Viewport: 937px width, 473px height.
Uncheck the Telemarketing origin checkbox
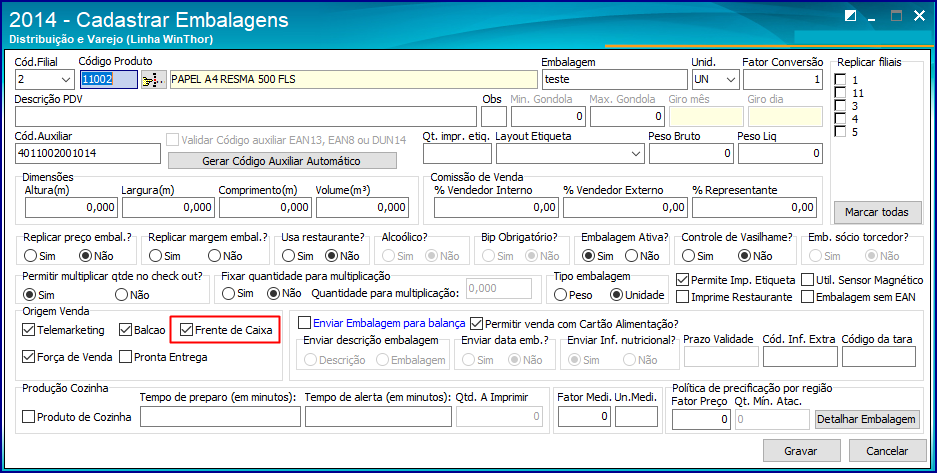(x=28, y=330)
